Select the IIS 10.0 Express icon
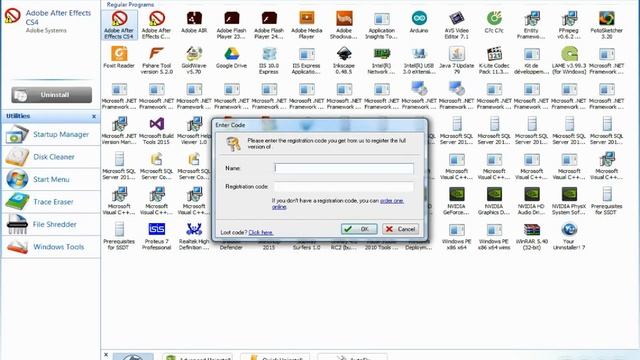Screen dimensions: 640x360 (269, 60)
